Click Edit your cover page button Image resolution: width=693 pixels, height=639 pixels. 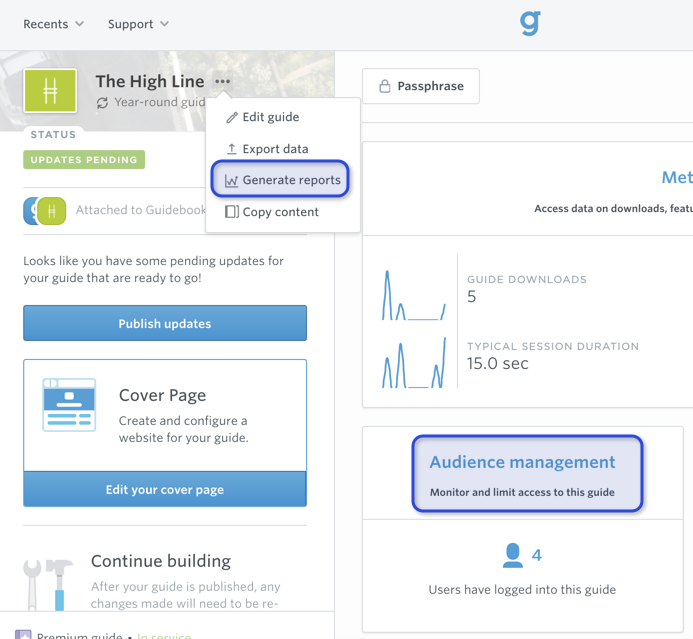coord(165,489)
